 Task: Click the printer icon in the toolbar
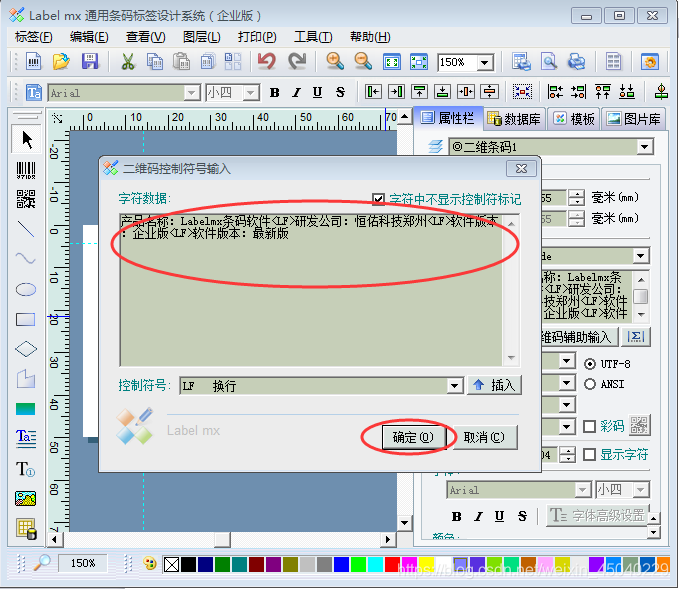576,62
